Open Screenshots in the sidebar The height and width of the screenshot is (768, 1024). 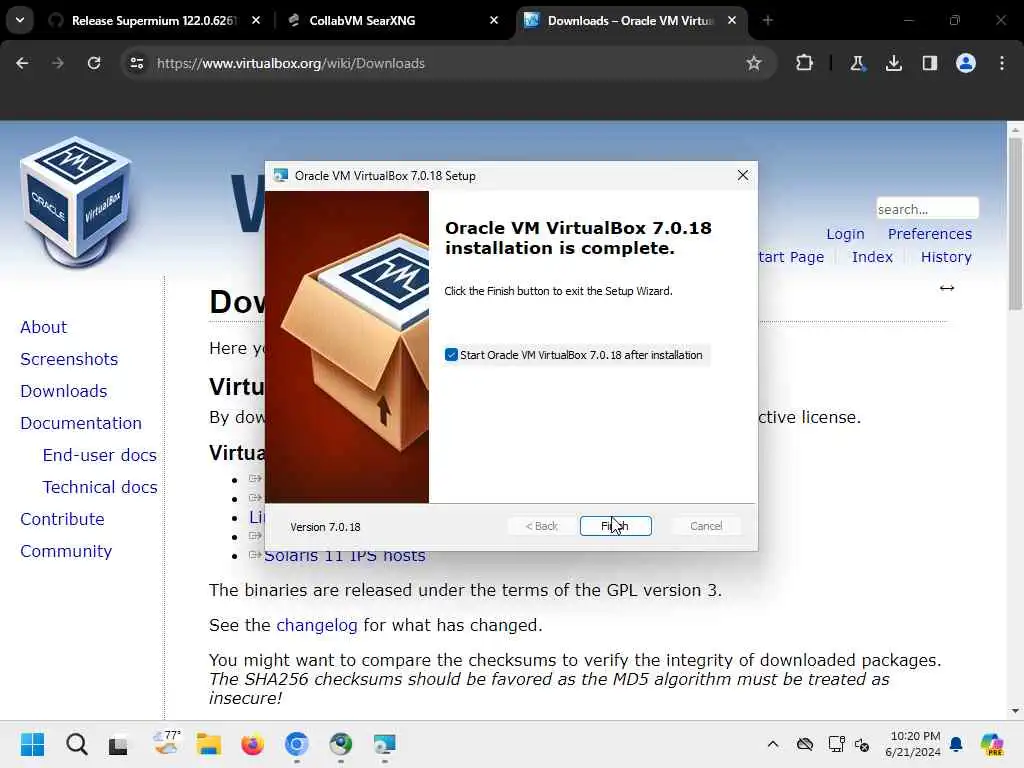tap(69, 359)
